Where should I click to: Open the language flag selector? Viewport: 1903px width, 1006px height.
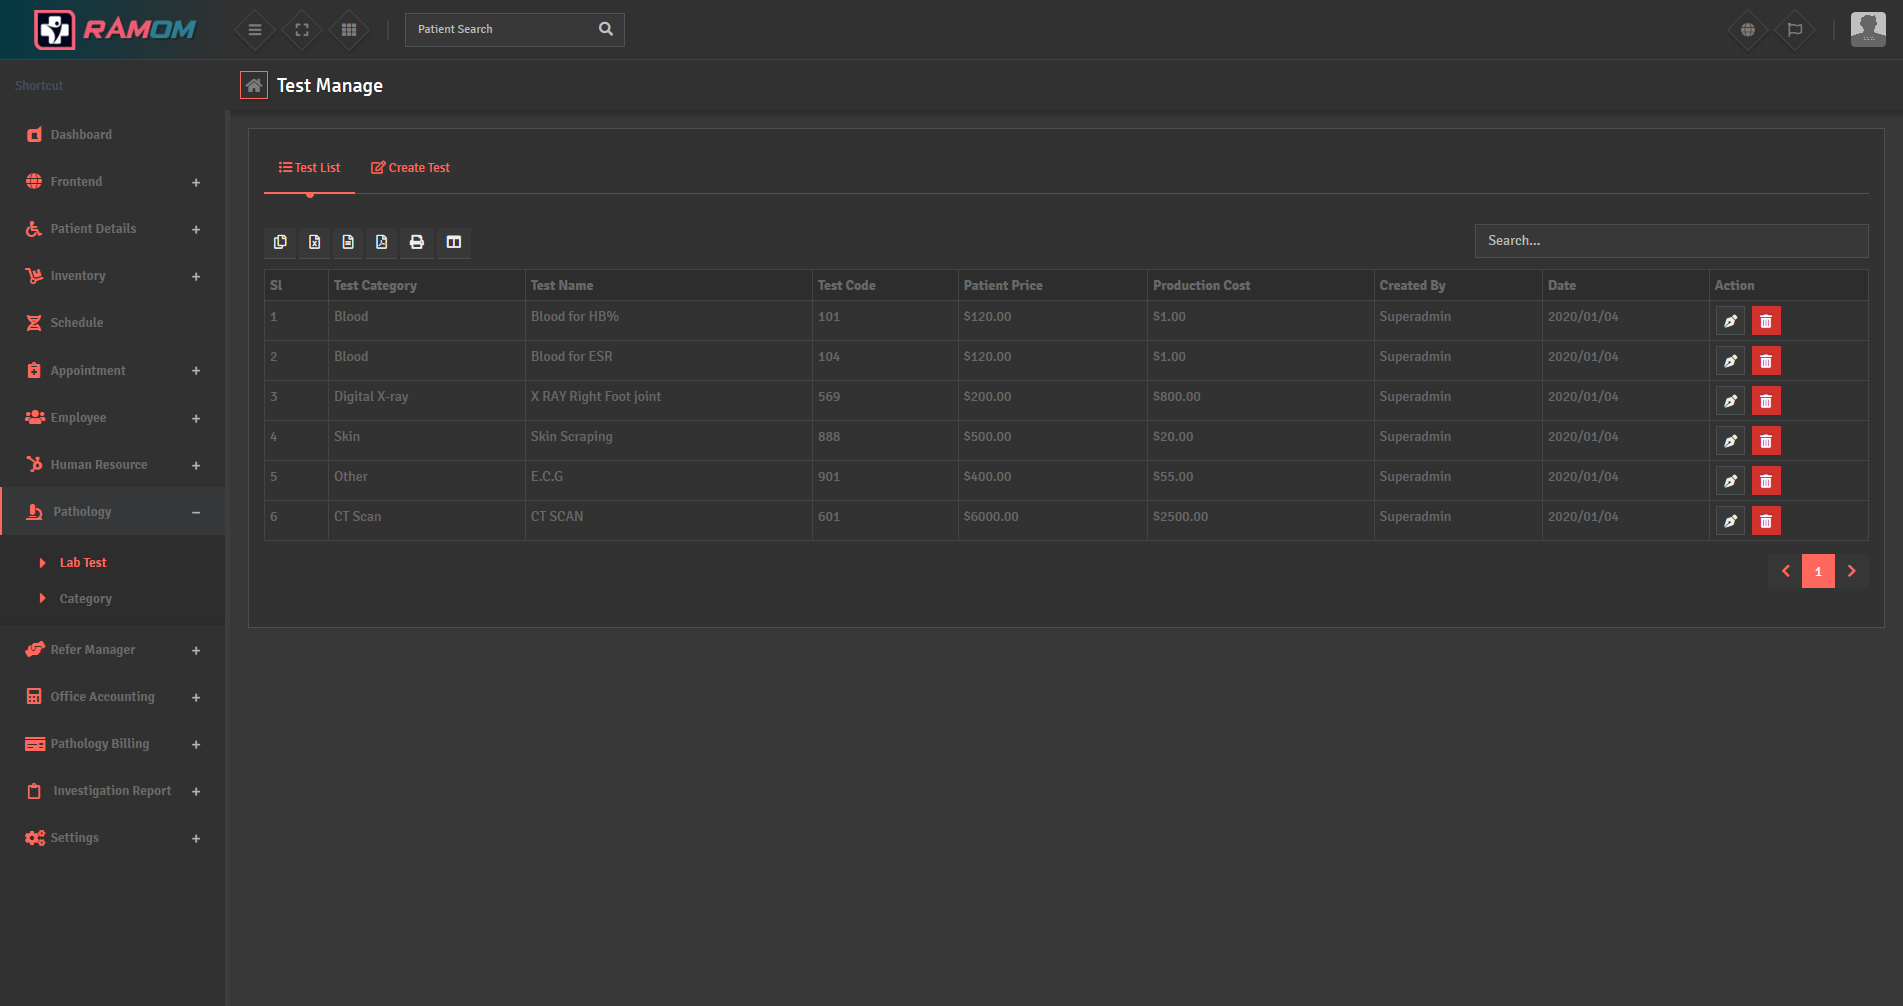click(1795, 29)
